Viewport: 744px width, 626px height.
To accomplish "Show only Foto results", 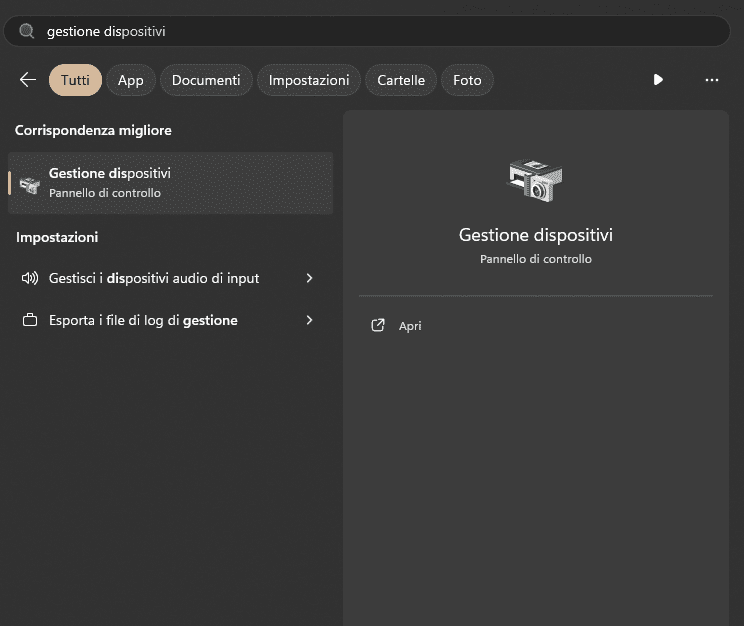I will click(467, 80).
